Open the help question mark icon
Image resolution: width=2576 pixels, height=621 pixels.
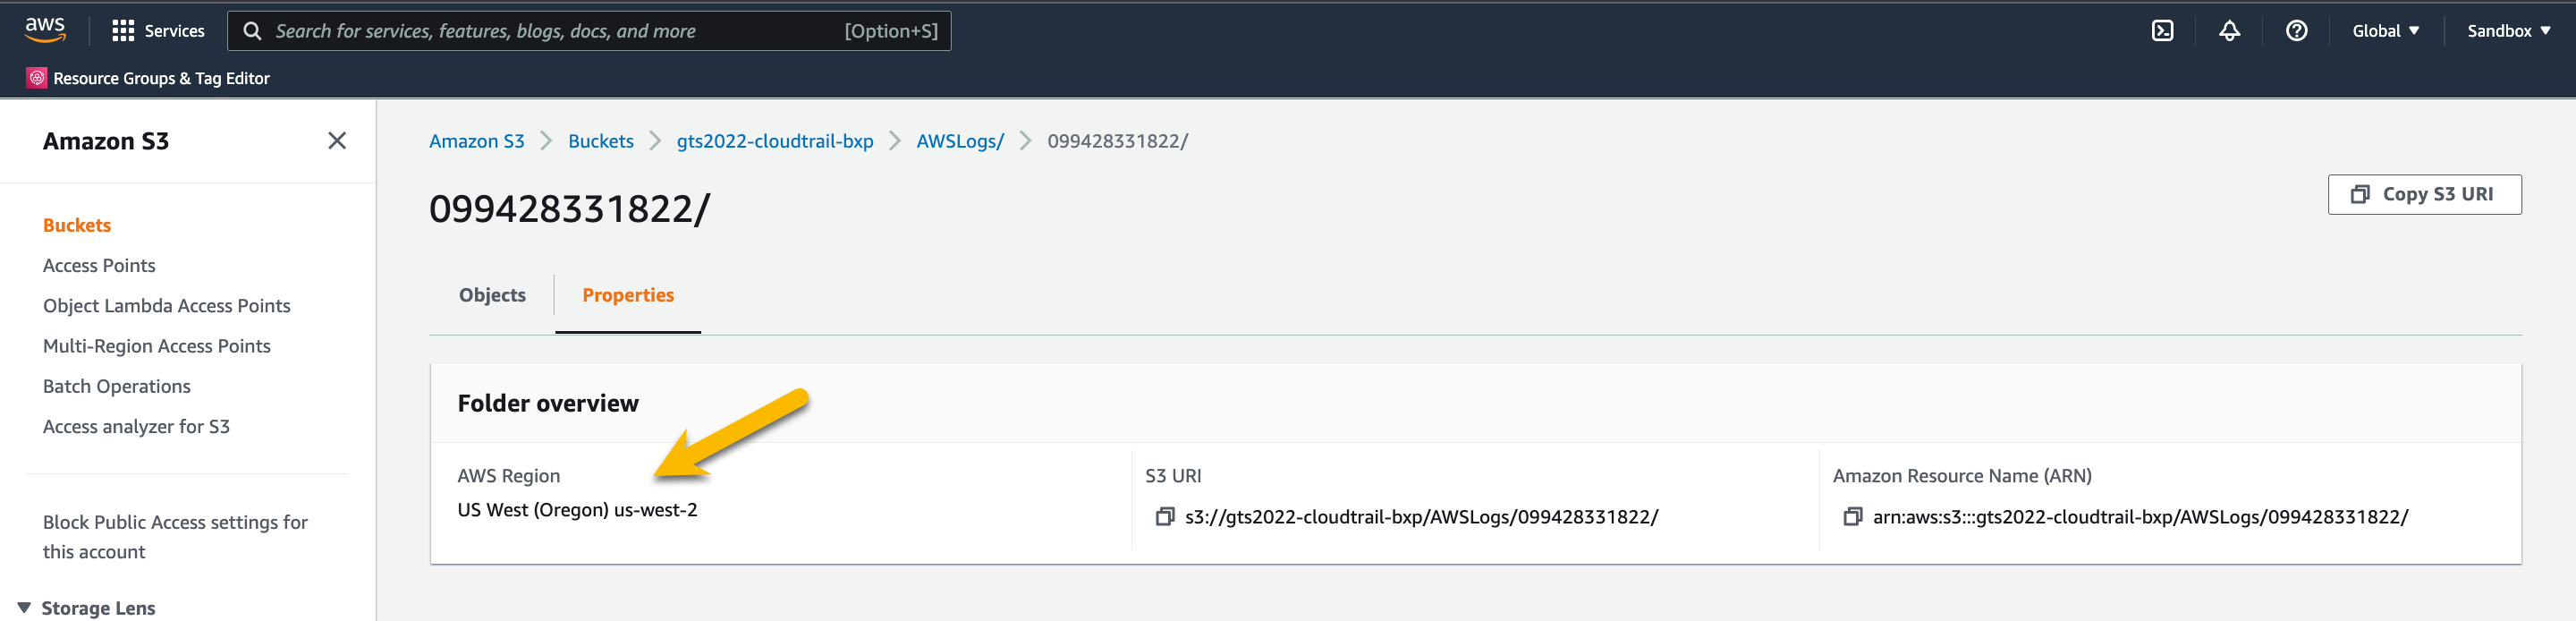click(2296, 31)
